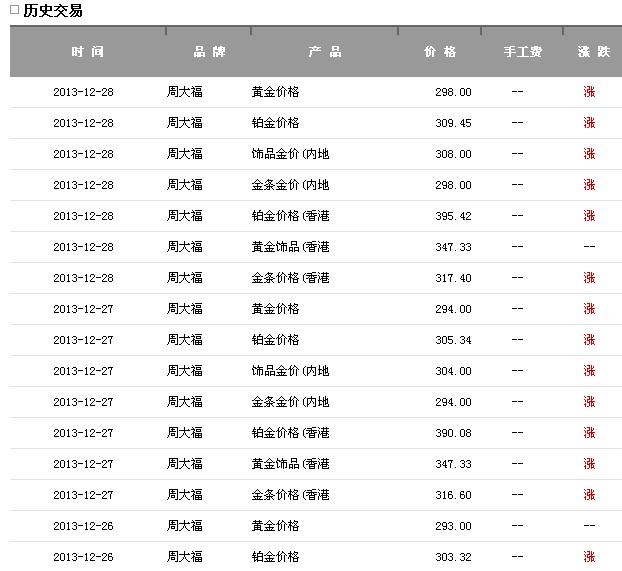Image resolution: width=622 pixels, height=571 pixels.
Task: Click 周大福 in the 316.60 row
Action: 184,494
